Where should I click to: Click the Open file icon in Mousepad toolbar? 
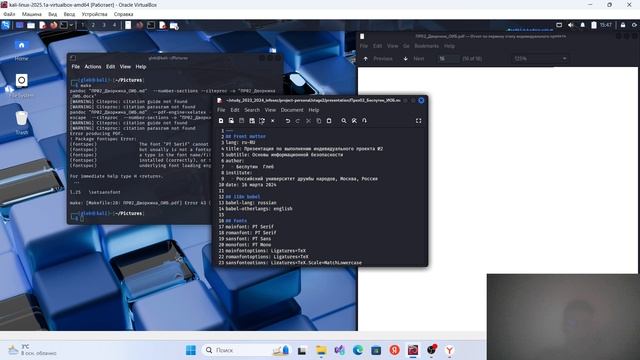tap(231, 121)
